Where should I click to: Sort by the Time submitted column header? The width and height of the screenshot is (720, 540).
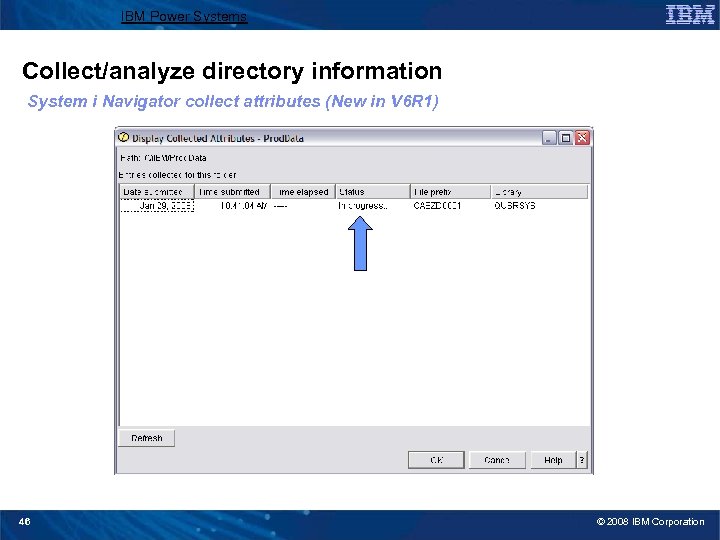tap(232, 192)
